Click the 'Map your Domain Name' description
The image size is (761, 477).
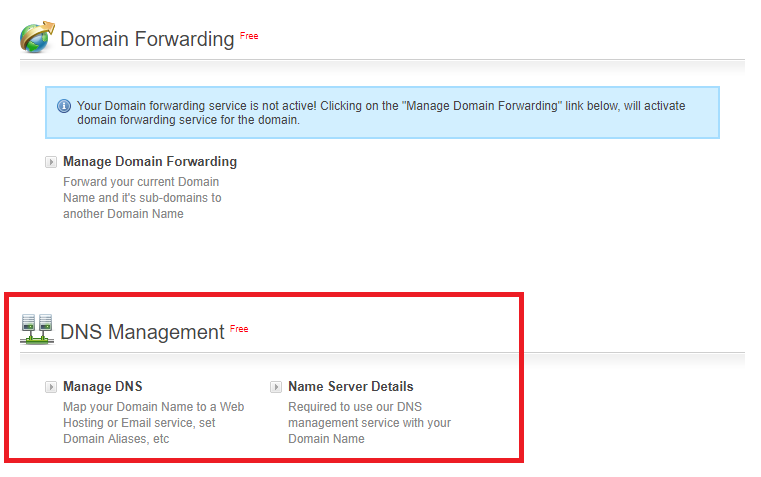[153, 423]
